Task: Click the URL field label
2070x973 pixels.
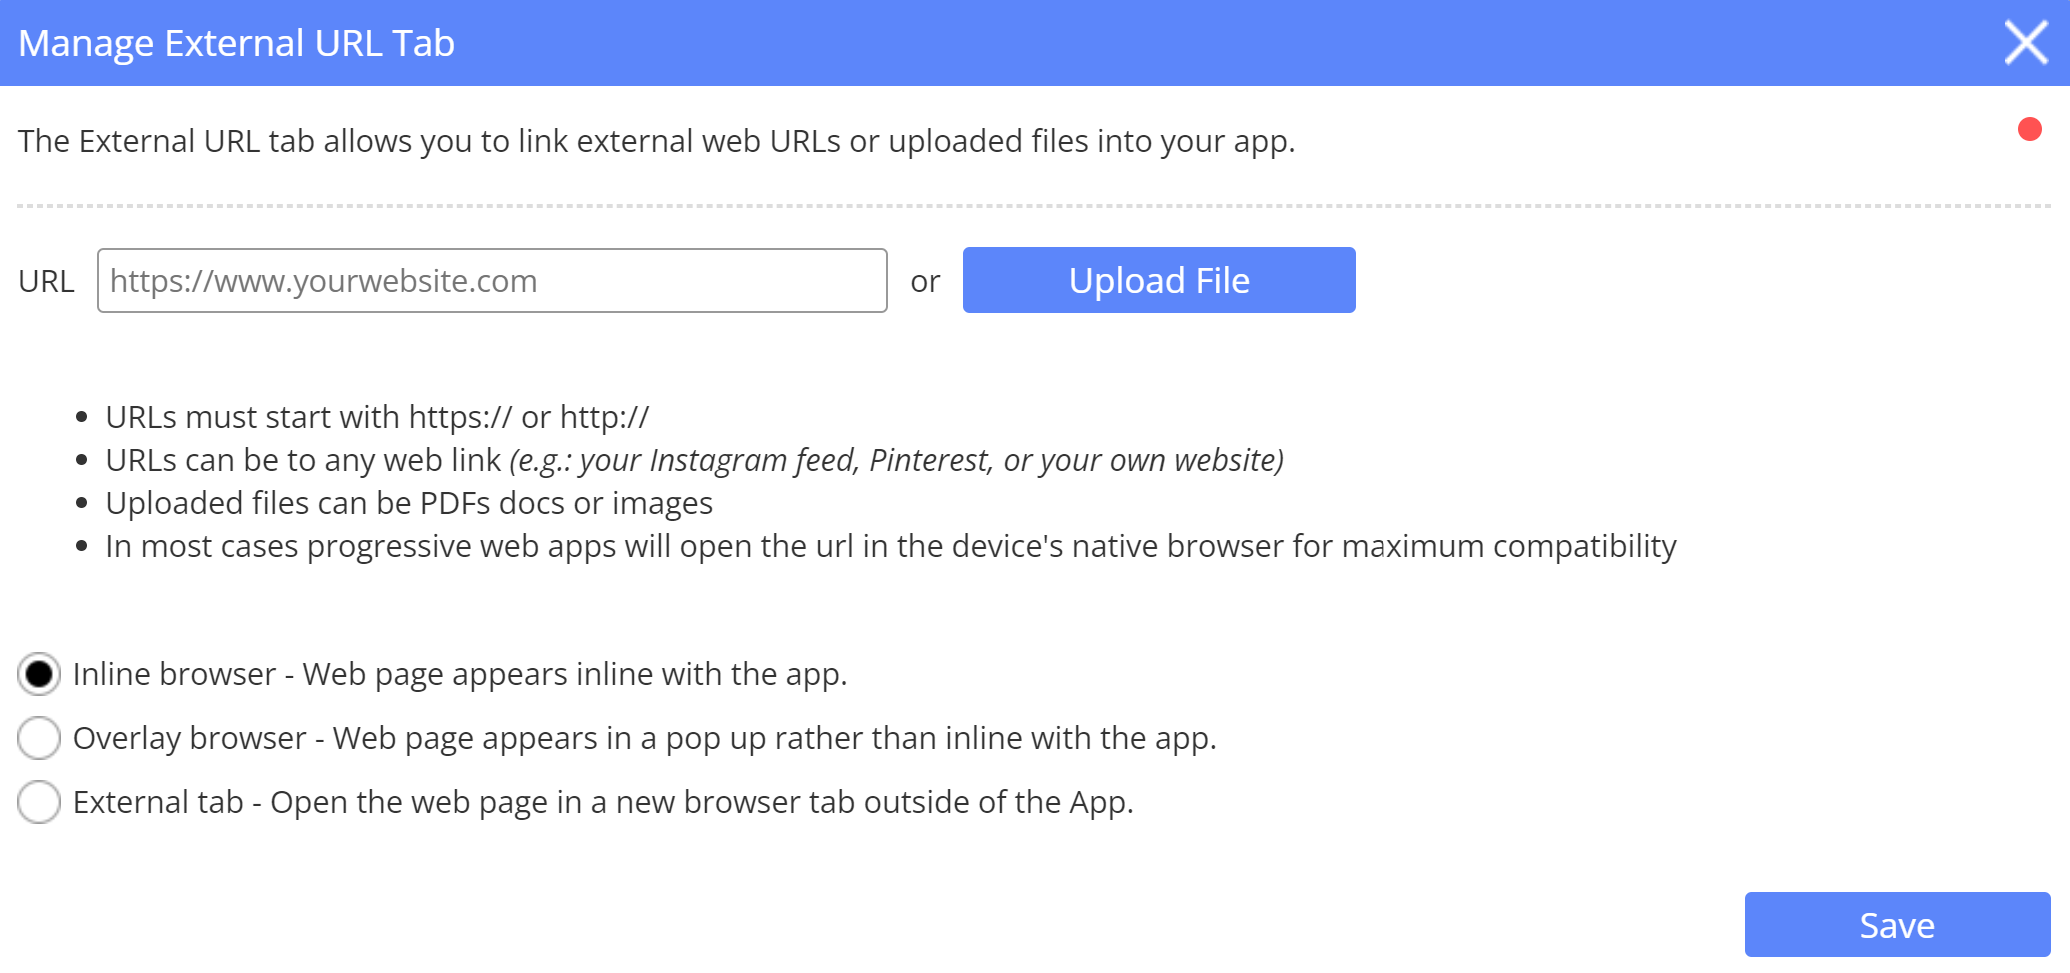Action: [46, 281]
